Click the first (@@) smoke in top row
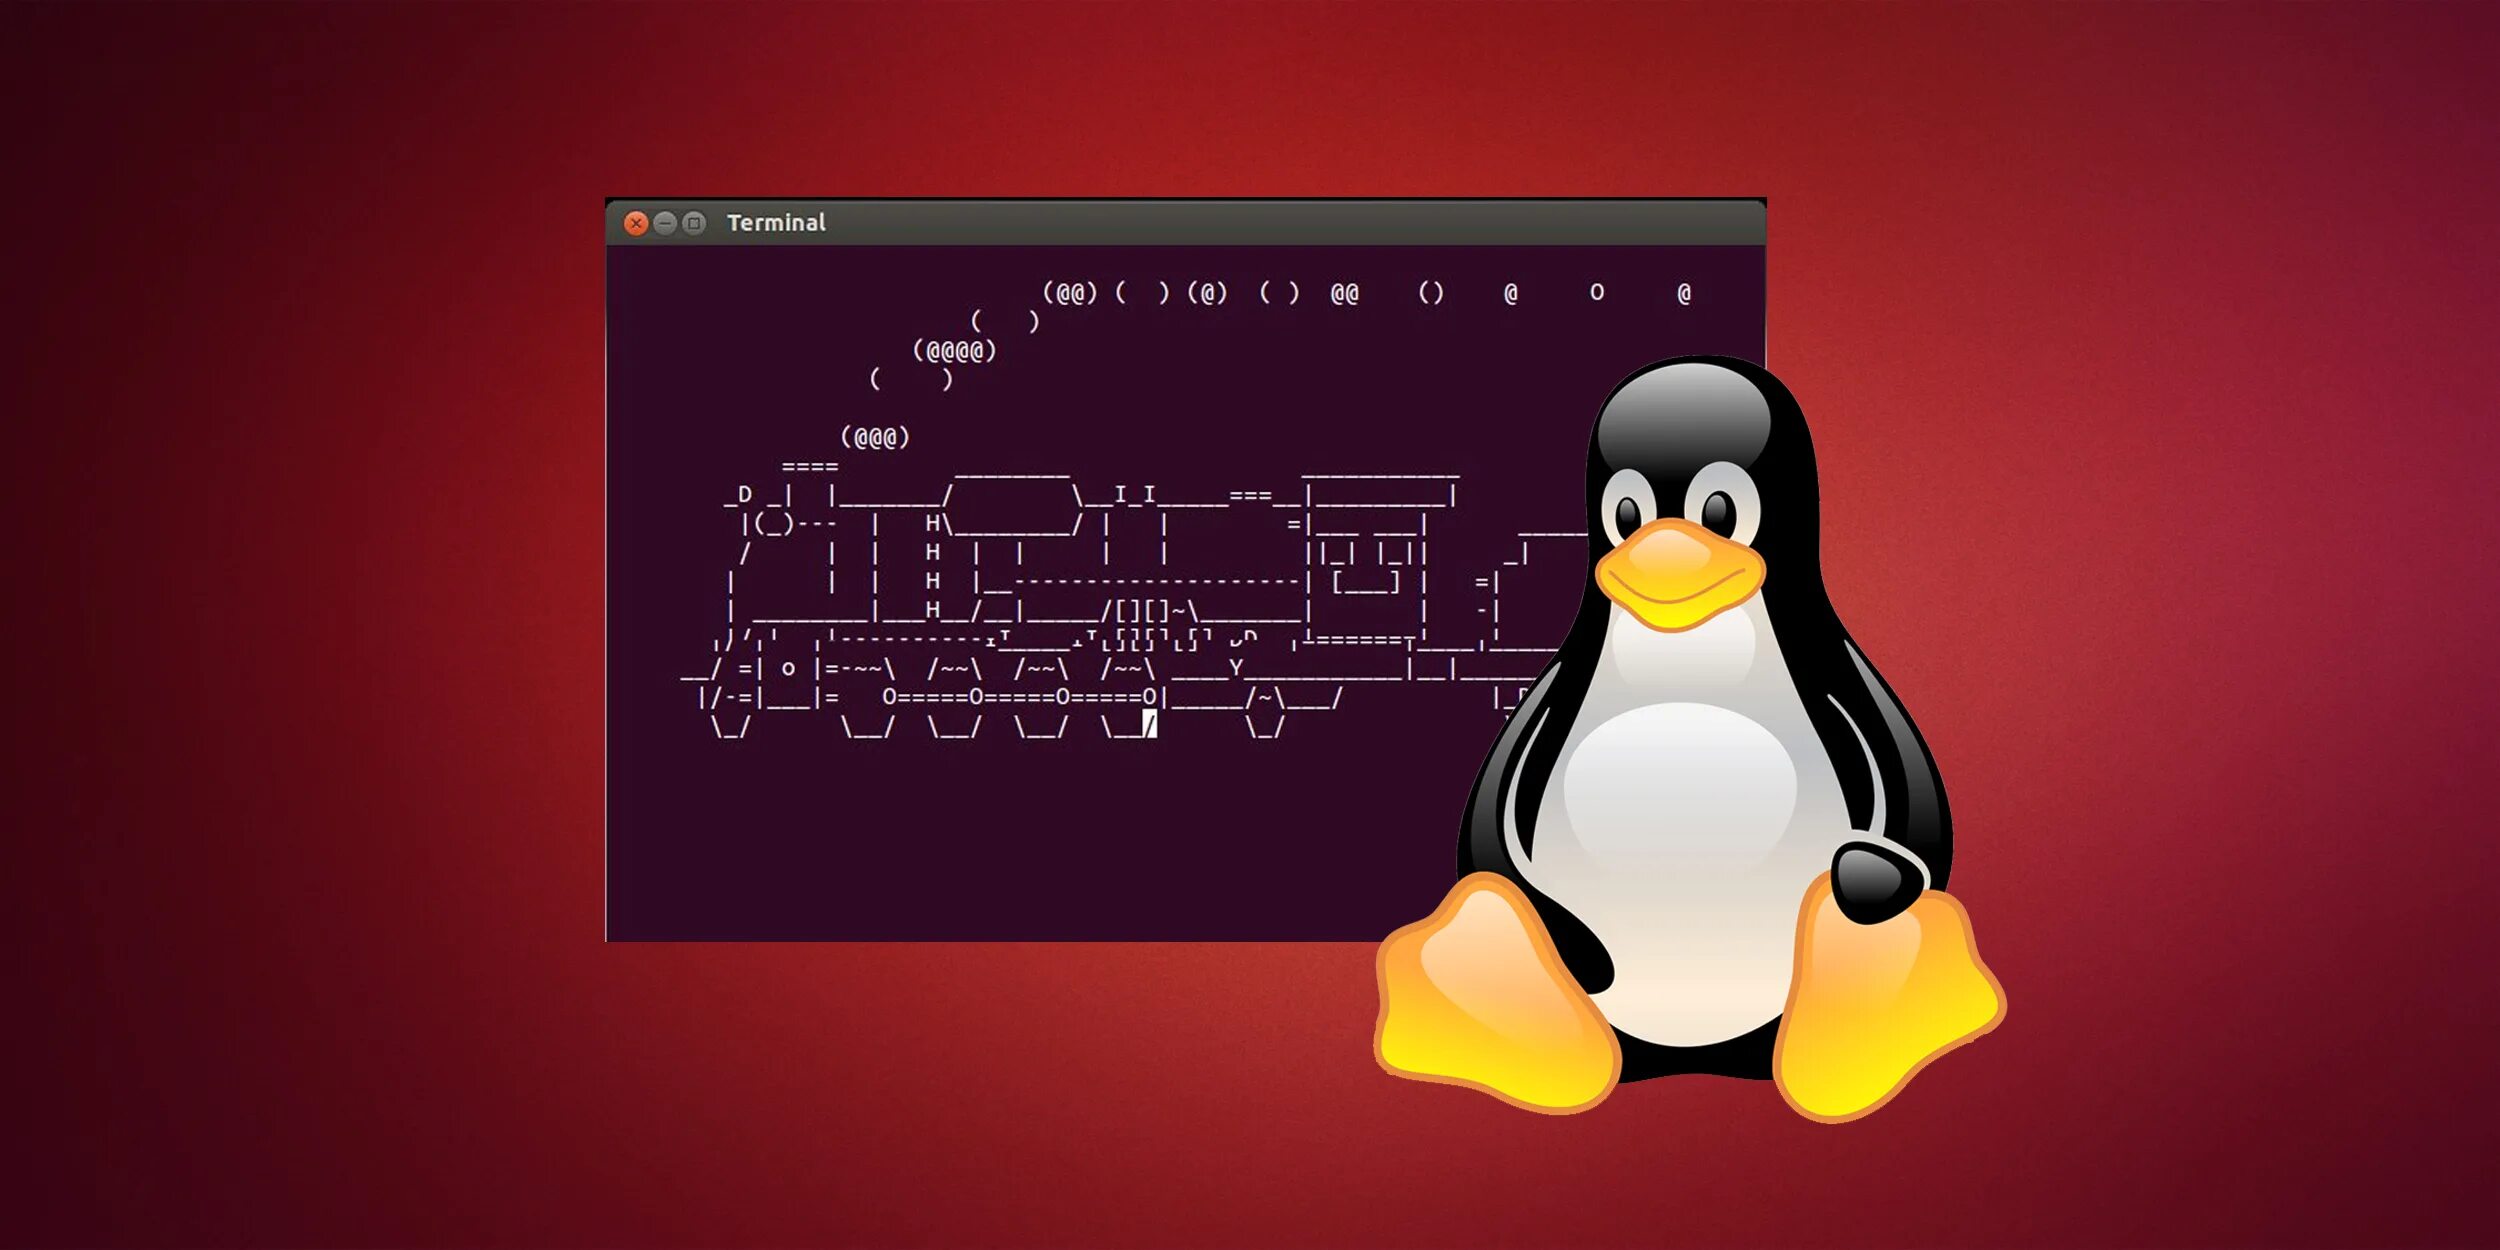The height and width of the screenshot is (1250, 2500). coord(1070,293)
